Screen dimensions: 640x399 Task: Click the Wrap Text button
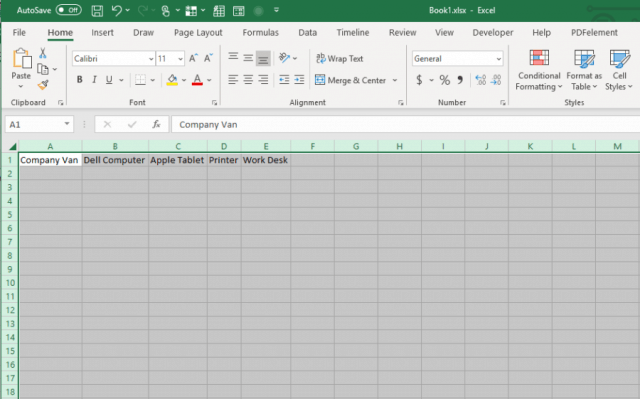coord(340,58)
